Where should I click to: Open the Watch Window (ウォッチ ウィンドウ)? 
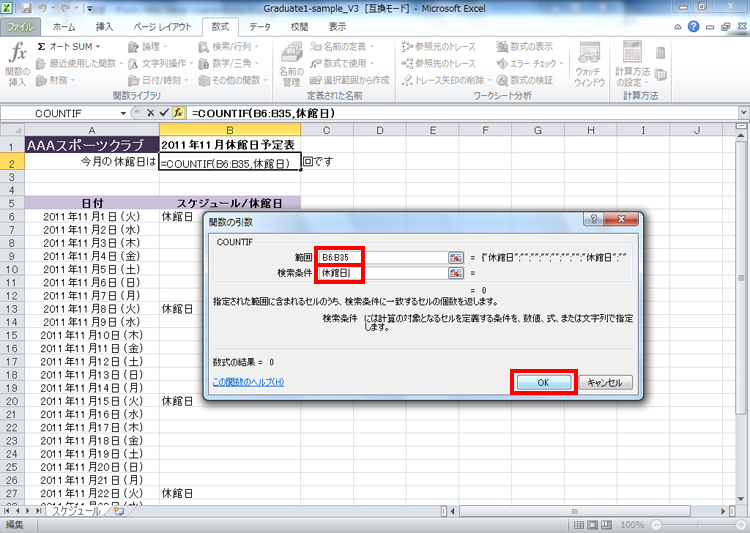(x=589, y=65)
